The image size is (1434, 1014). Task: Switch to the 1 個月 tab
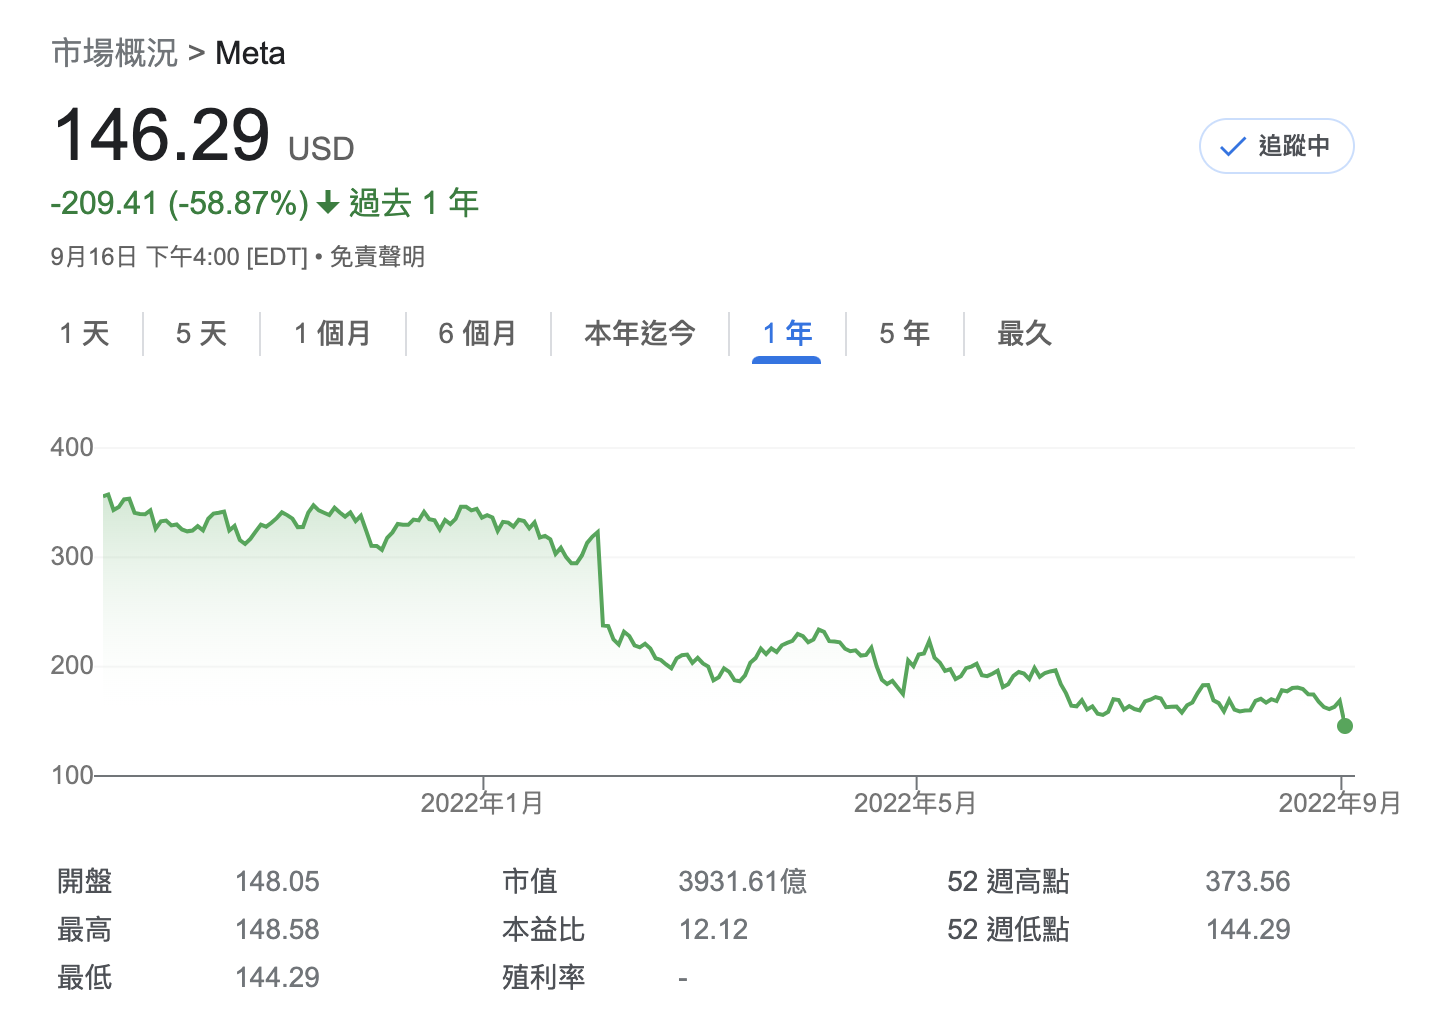coord(333,333)
